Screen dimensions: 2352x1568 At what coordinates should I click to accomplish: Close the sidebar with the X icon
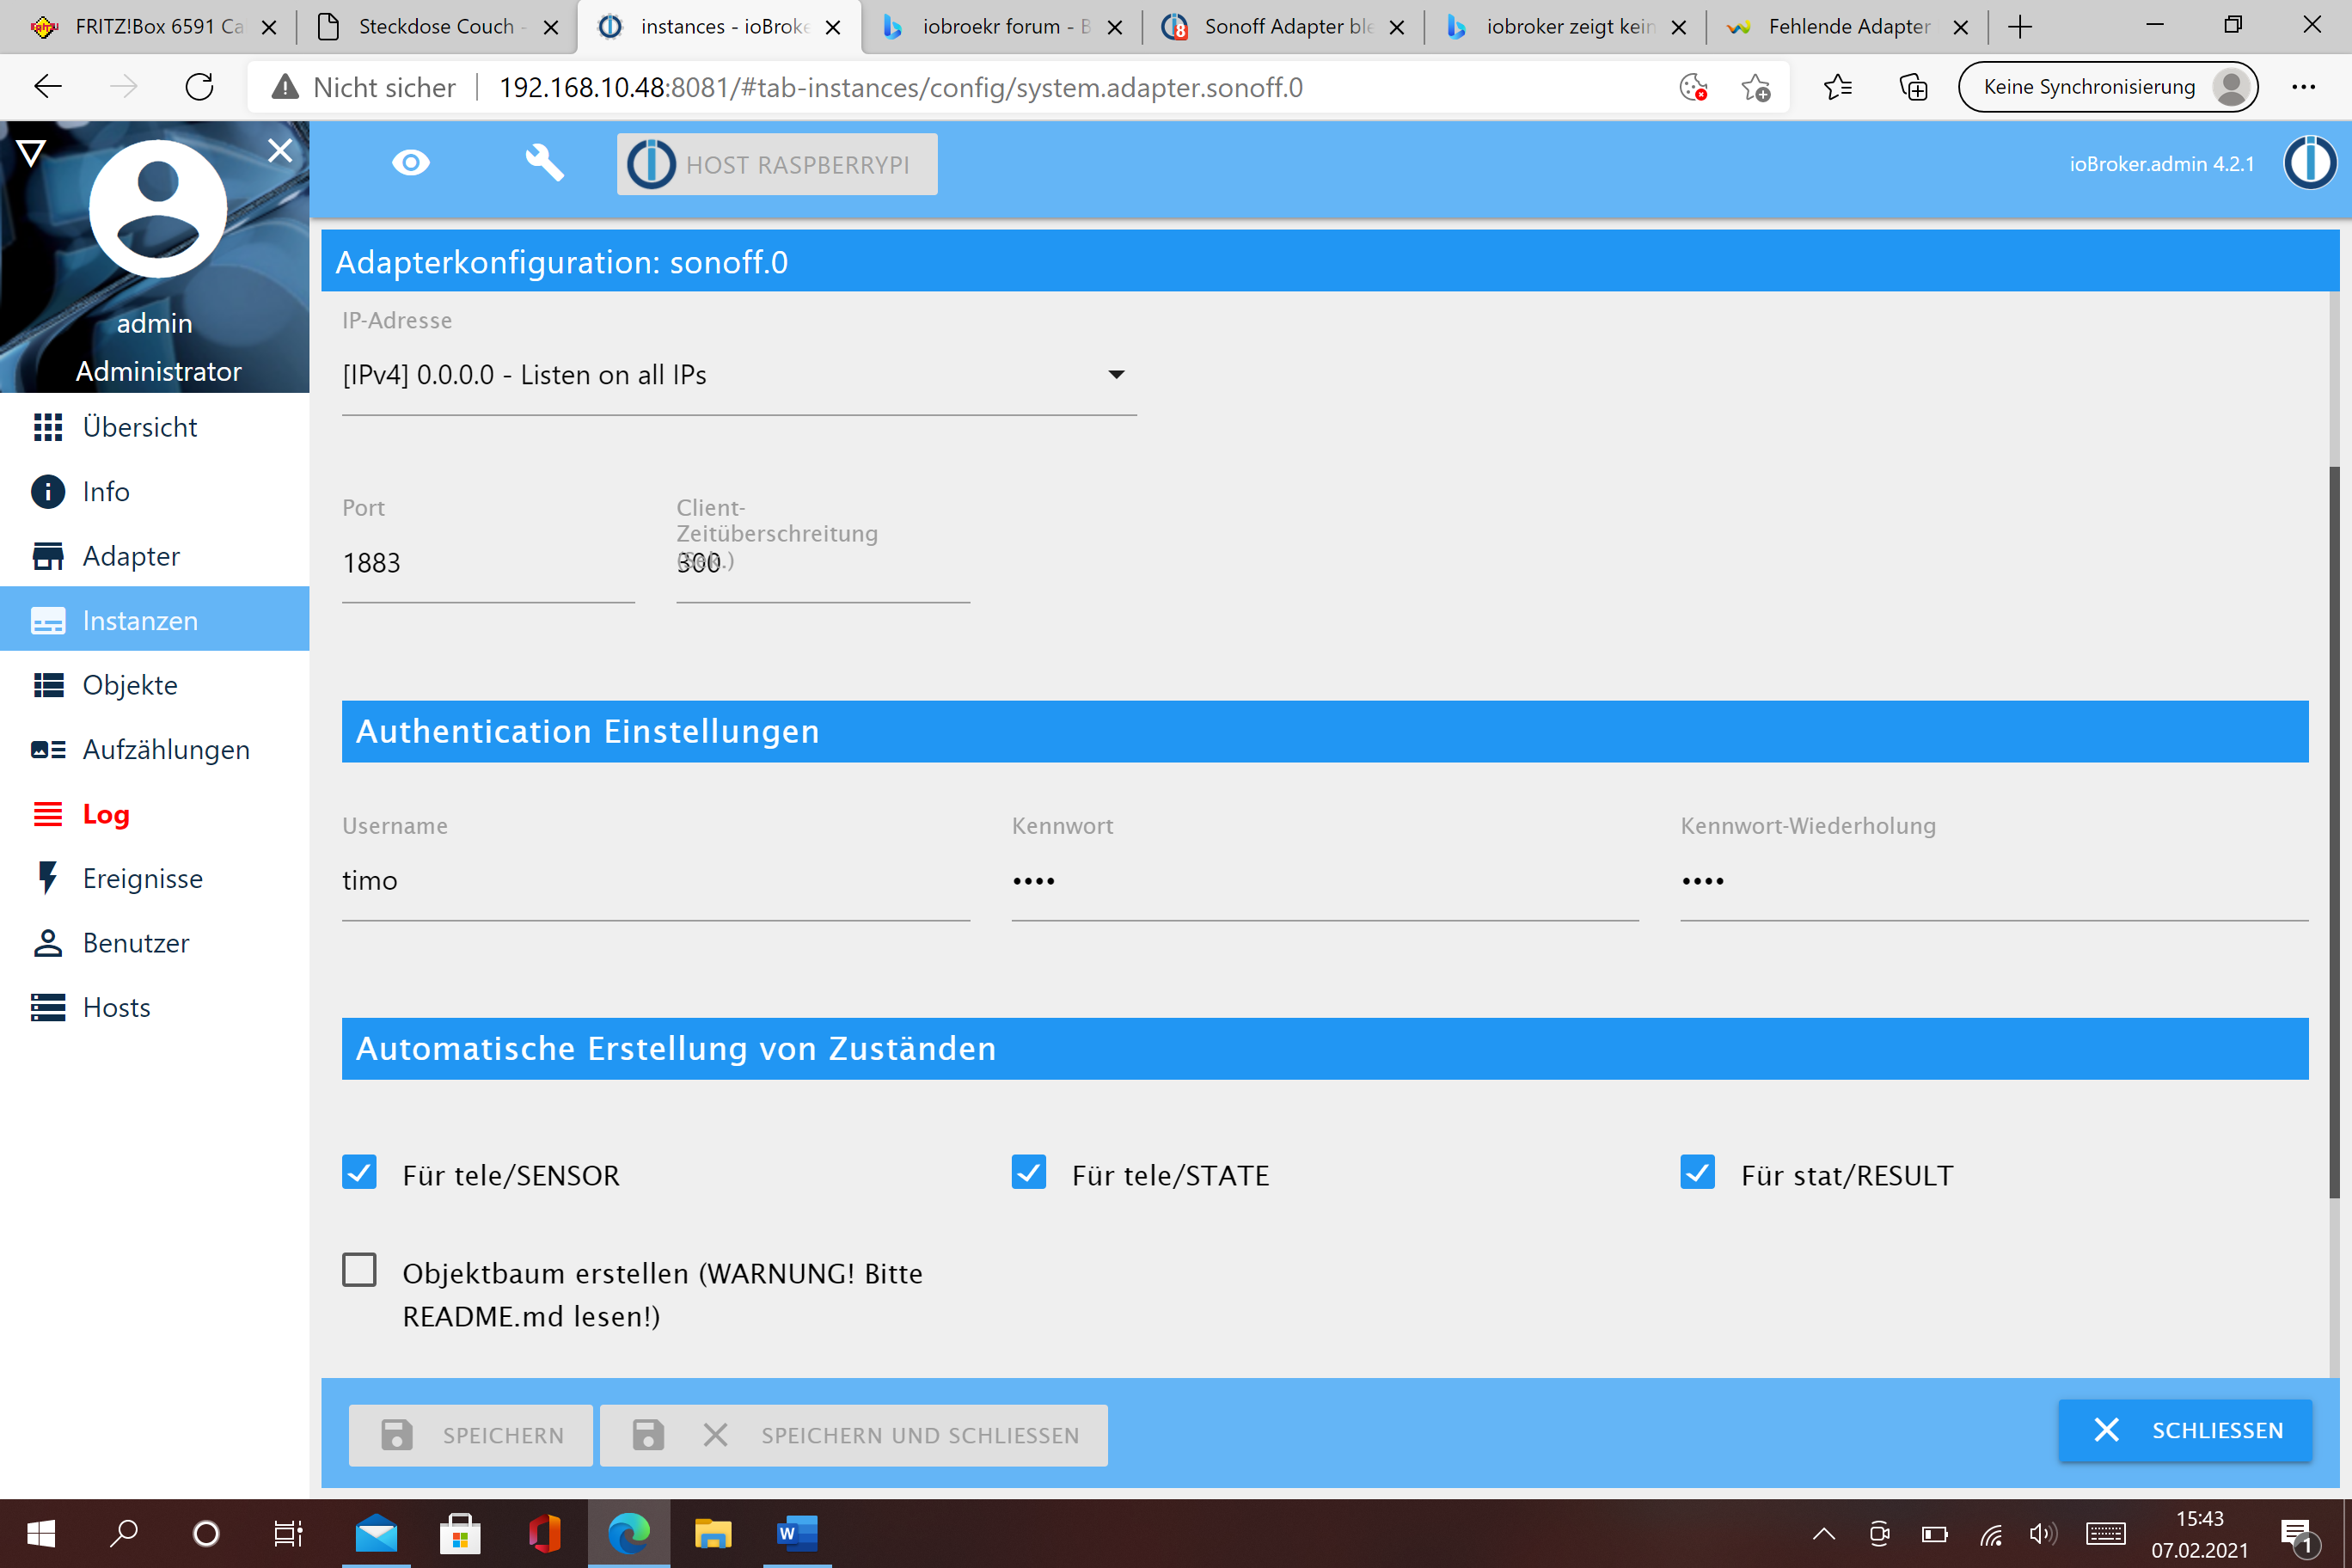point(280,151)
